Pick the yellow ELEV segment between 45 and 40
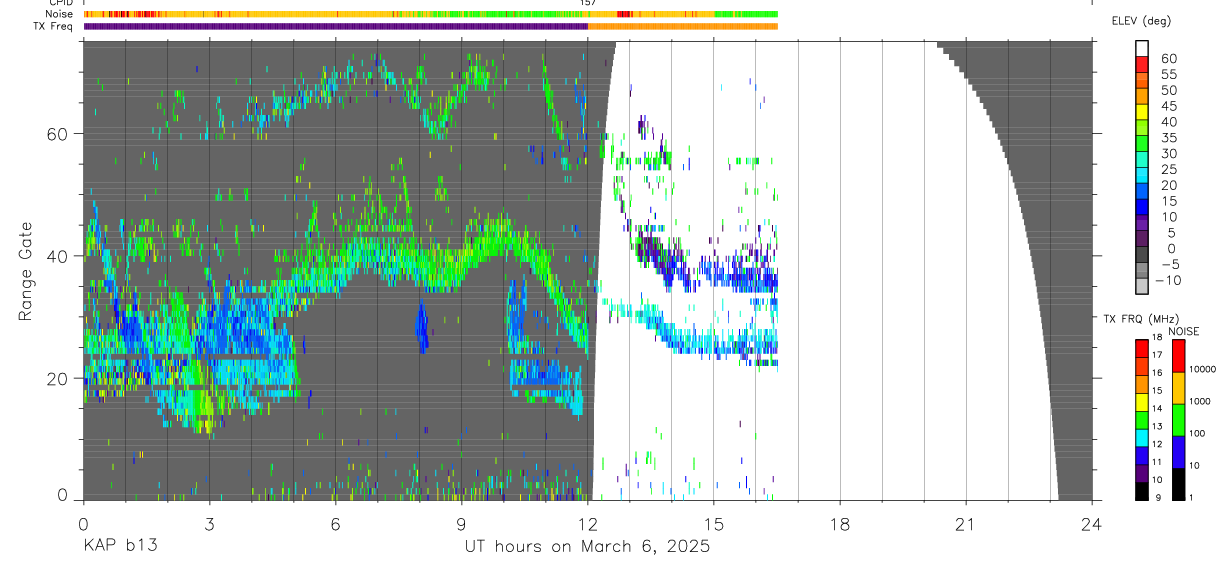1228x567 pixels. coord(1142,112)
